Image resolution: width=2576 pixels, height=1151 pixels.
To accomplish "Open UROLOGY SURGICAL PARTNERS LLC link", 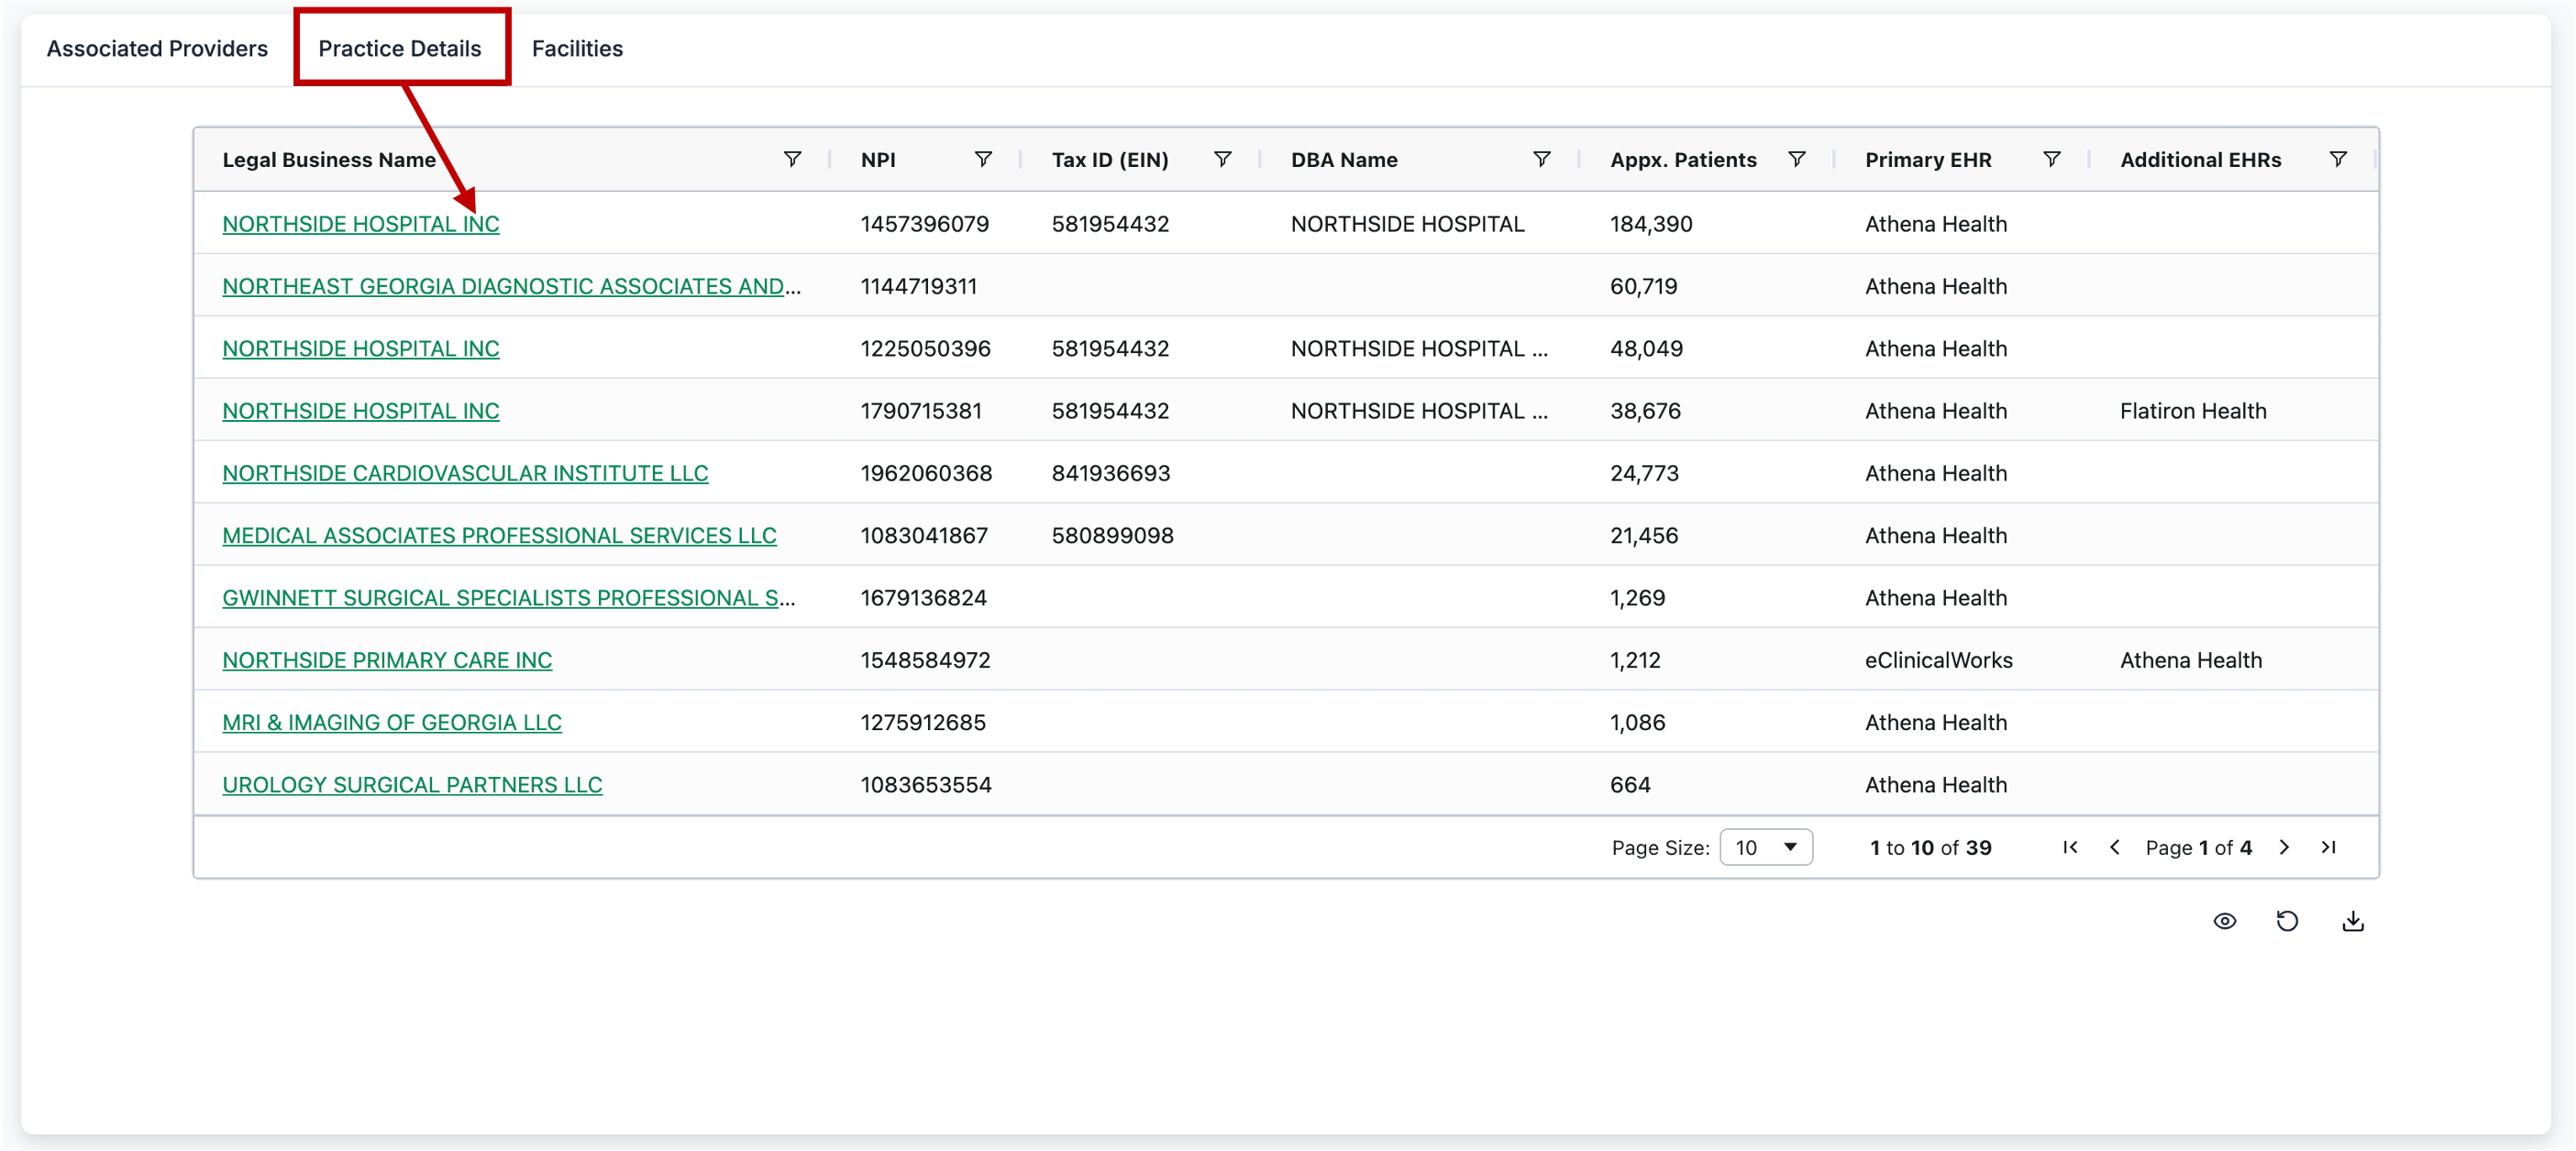I will (x=412, y=785).
